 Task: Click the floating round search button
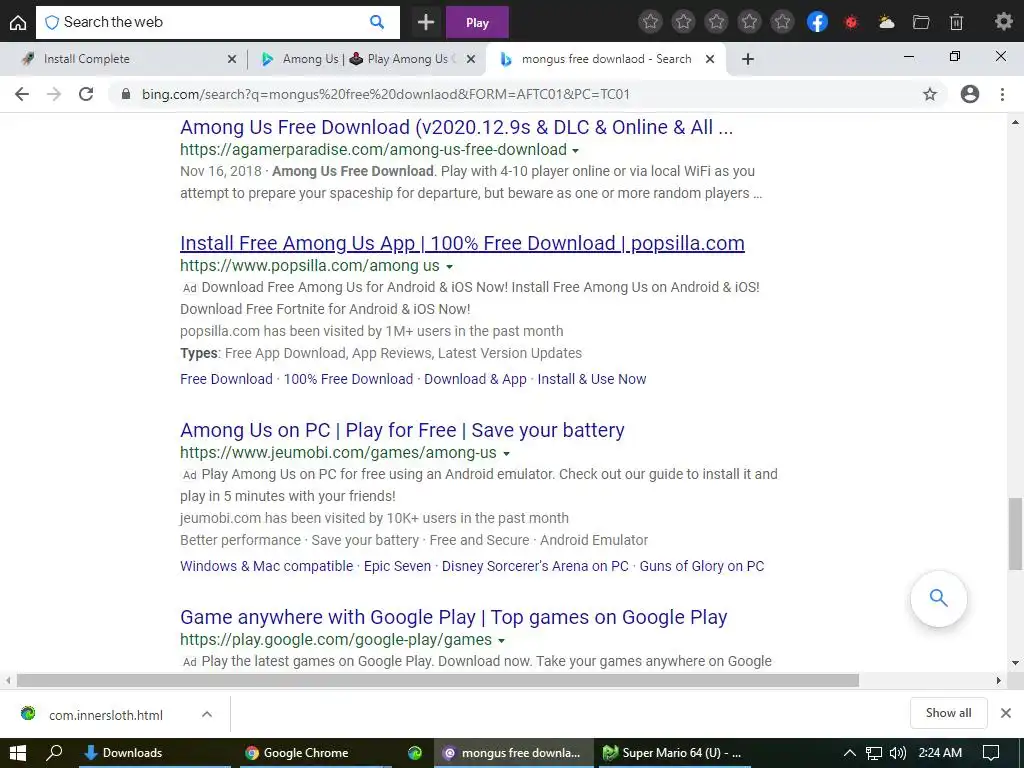coord(938,598)
